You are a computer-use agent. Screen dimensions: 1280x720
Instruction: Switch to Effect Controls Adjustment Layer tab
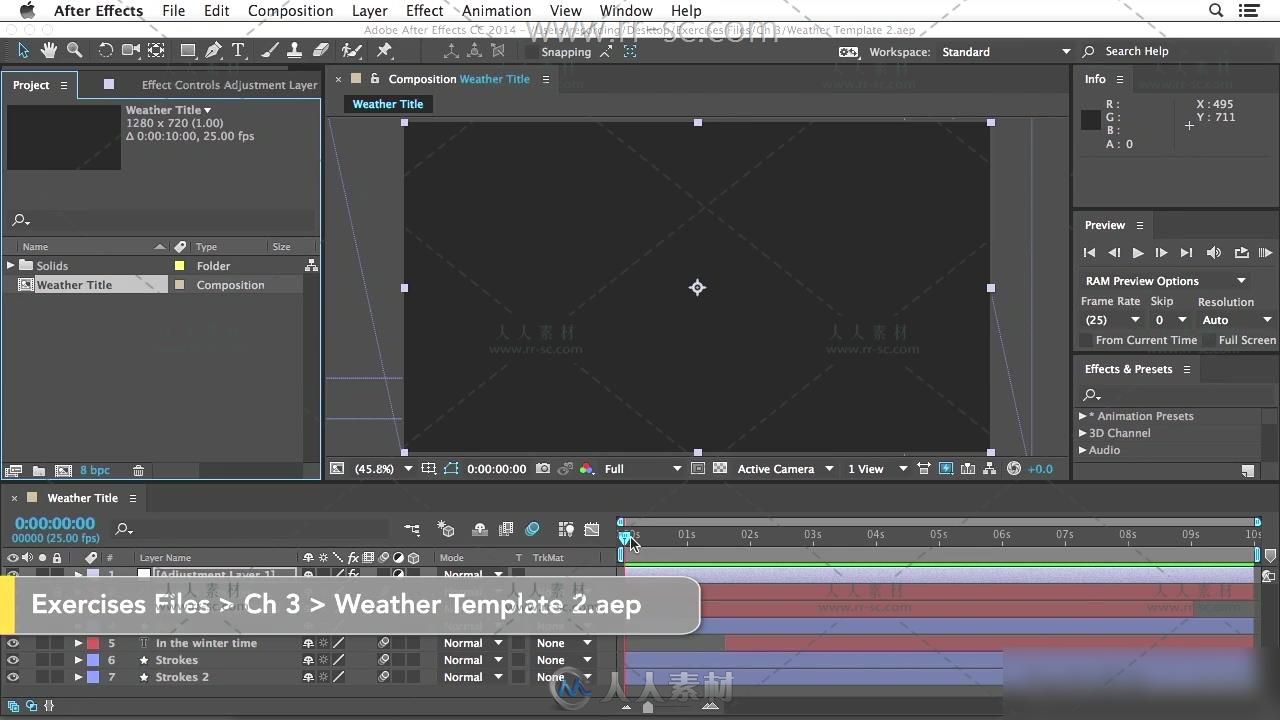[x=229, y=85]
